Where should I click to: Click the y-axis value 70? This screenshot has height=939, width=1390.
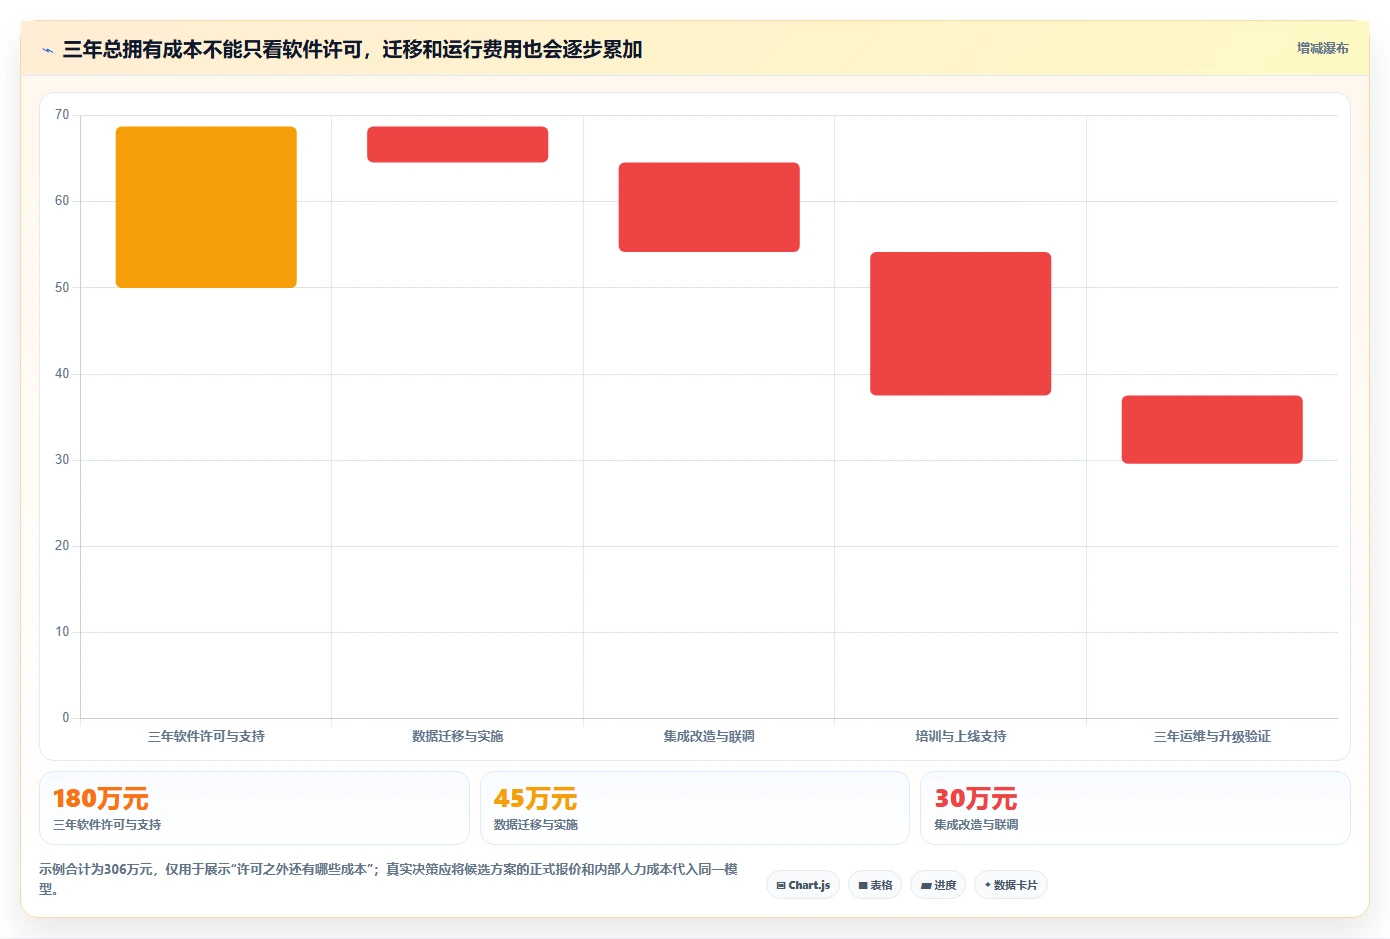pos(62,115)
